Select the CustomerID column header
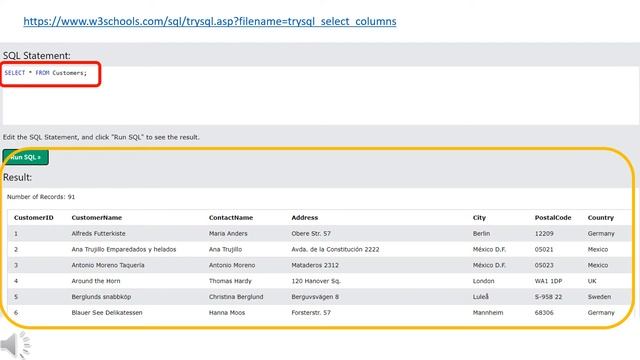The image size is (640, 360). pos(33,218)
